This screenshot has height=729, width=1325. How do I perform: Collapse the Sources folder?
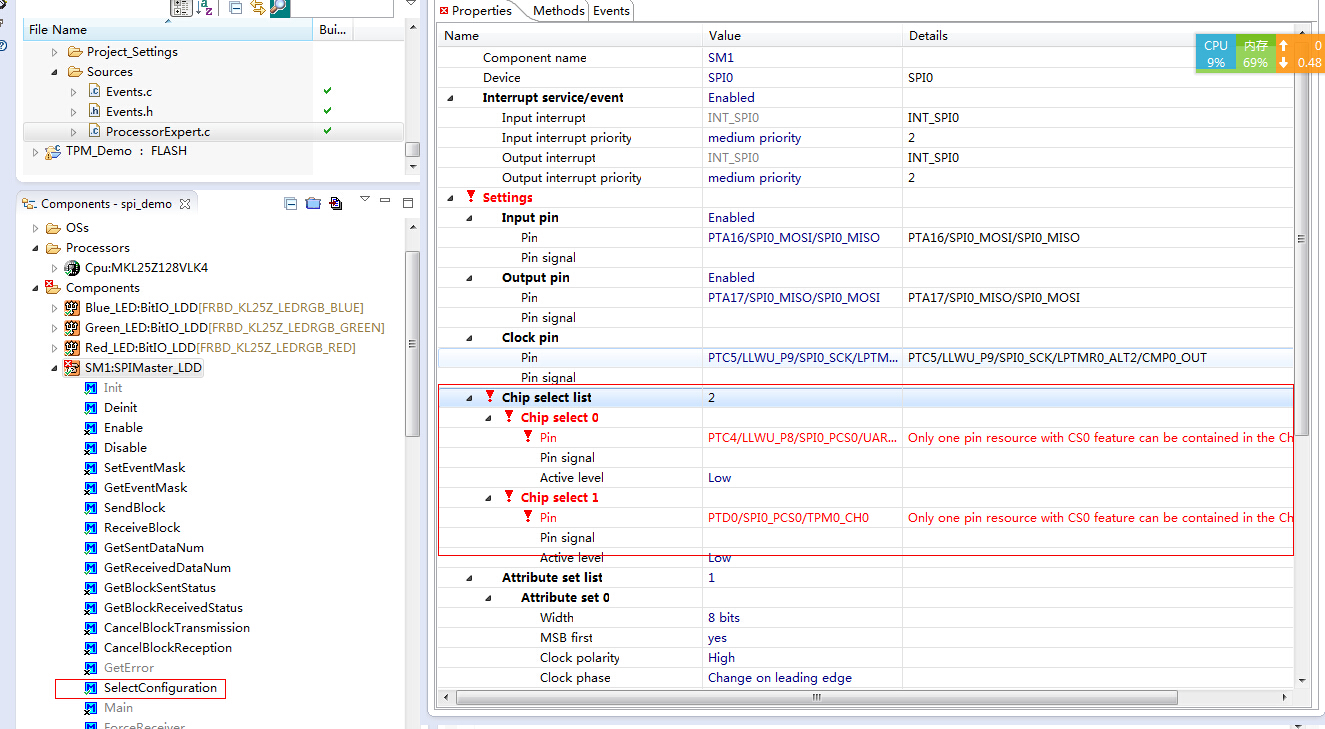point(55,72)
